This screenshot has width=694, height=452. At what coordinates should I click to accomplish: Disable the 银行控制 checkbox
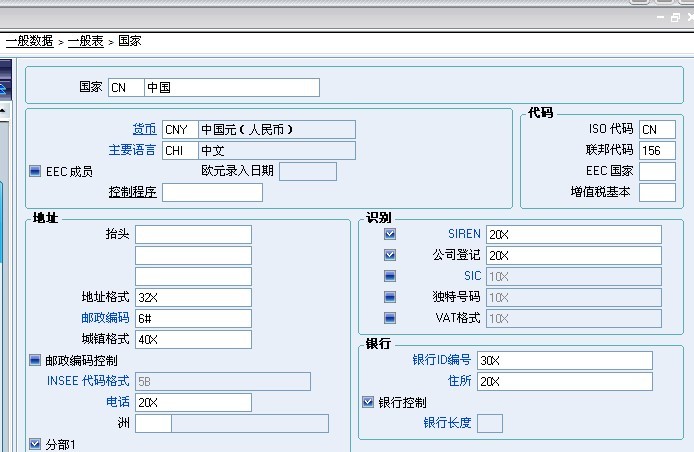368,402
